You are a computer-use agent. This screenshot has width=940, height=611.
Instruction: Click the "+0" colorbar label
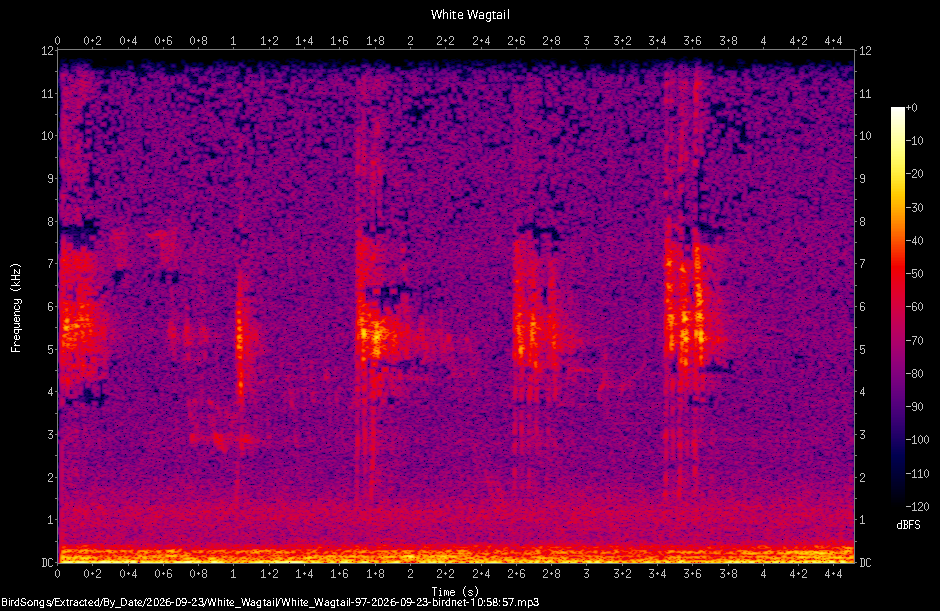(x=911, y=108)
